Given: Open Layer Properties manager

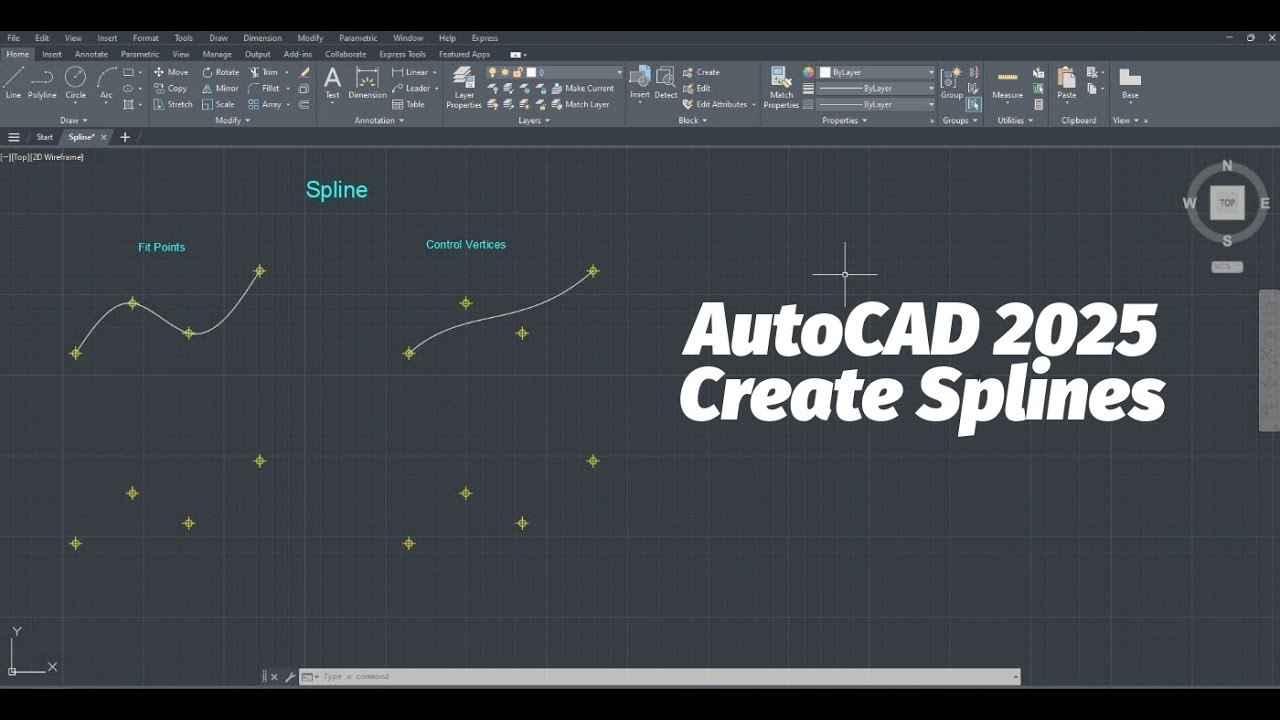Looking at the screenshot, I should [464, 87].
